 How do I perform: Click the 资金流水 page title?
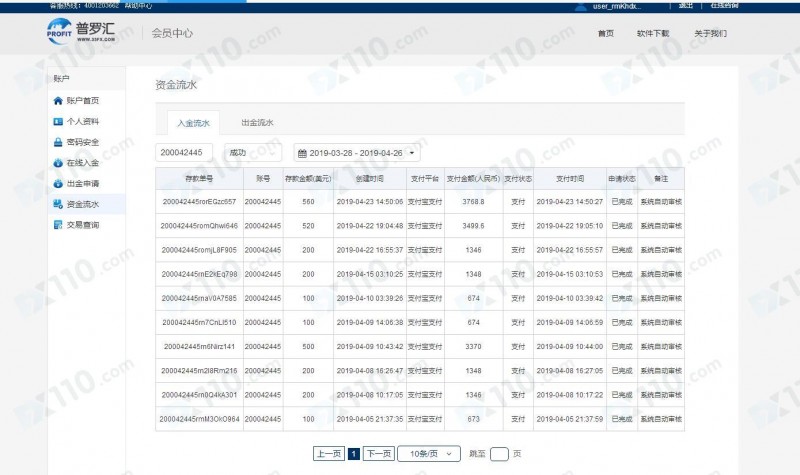(176, 85)
